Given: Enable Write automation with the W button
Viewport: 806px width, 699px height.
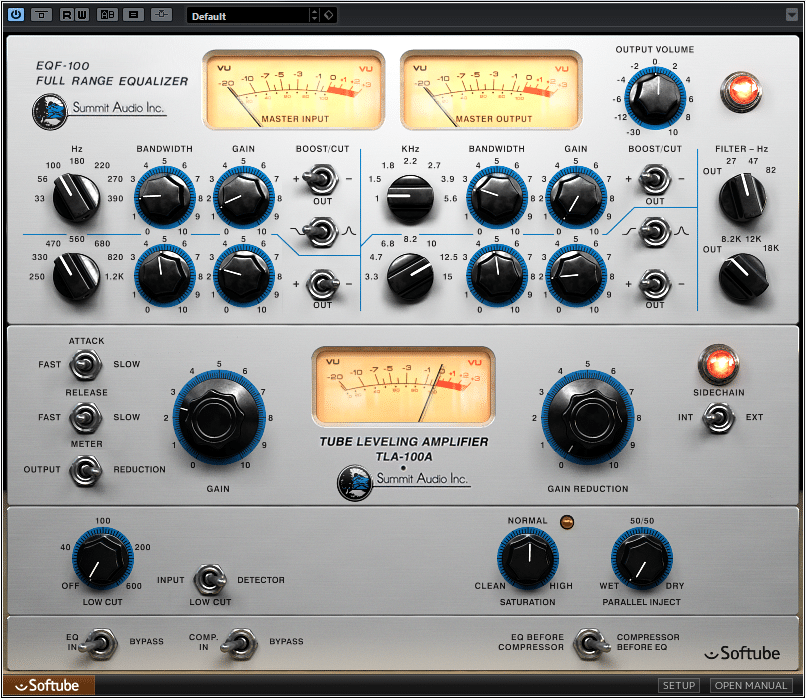Looking at the screenshot, I should pyautogui.click(x=81, y=15).
